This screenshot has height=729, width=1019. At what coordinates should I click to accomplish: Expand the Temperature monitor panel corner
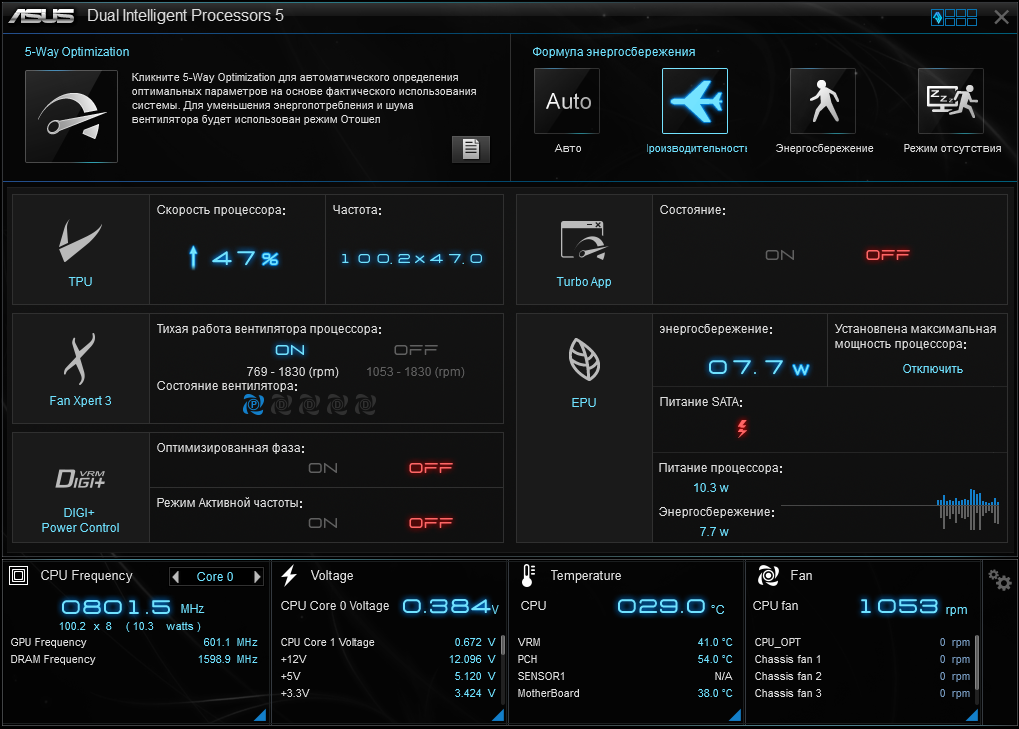[735, 715]
